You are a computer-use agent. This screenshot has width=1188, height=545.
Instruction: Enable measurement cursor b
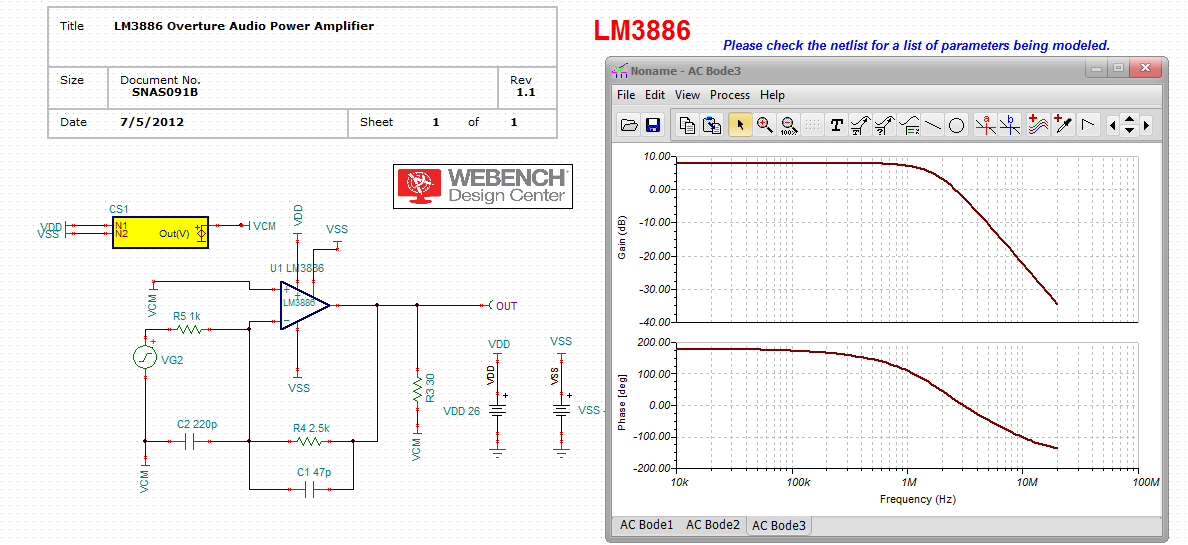coord(1009,125)
